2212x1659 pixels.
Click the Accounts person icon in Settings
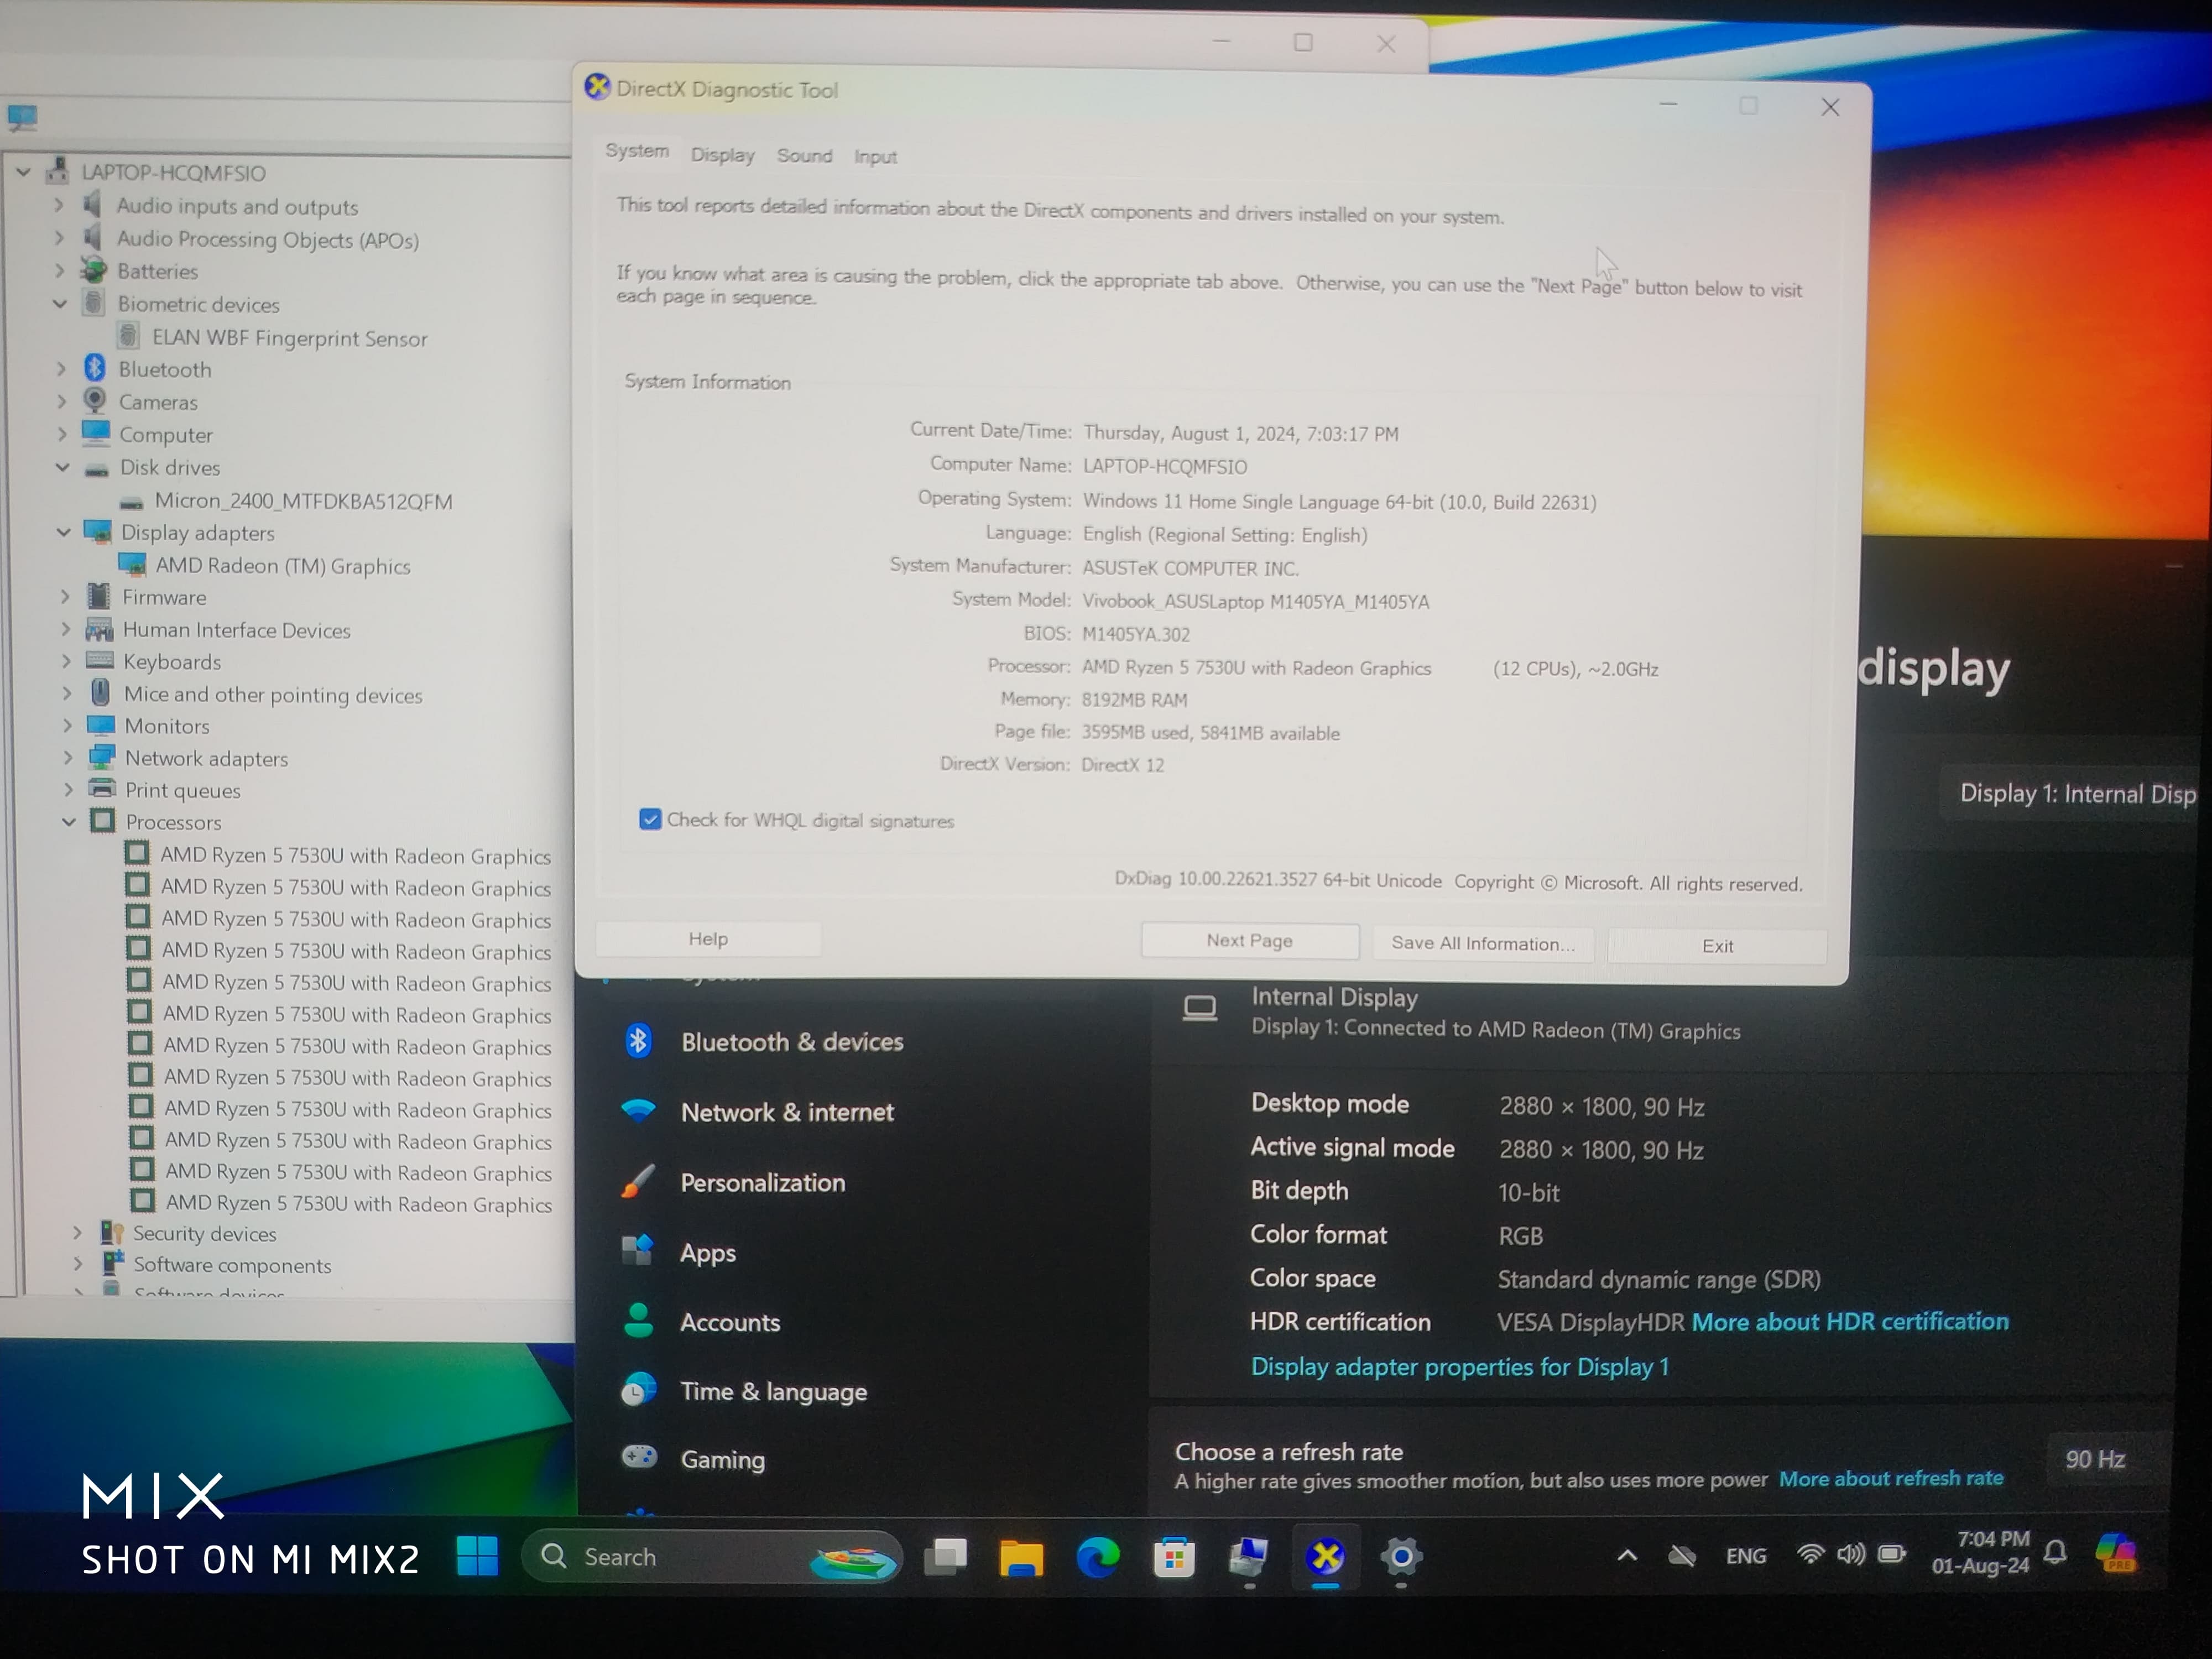[x=638, y=1321]
